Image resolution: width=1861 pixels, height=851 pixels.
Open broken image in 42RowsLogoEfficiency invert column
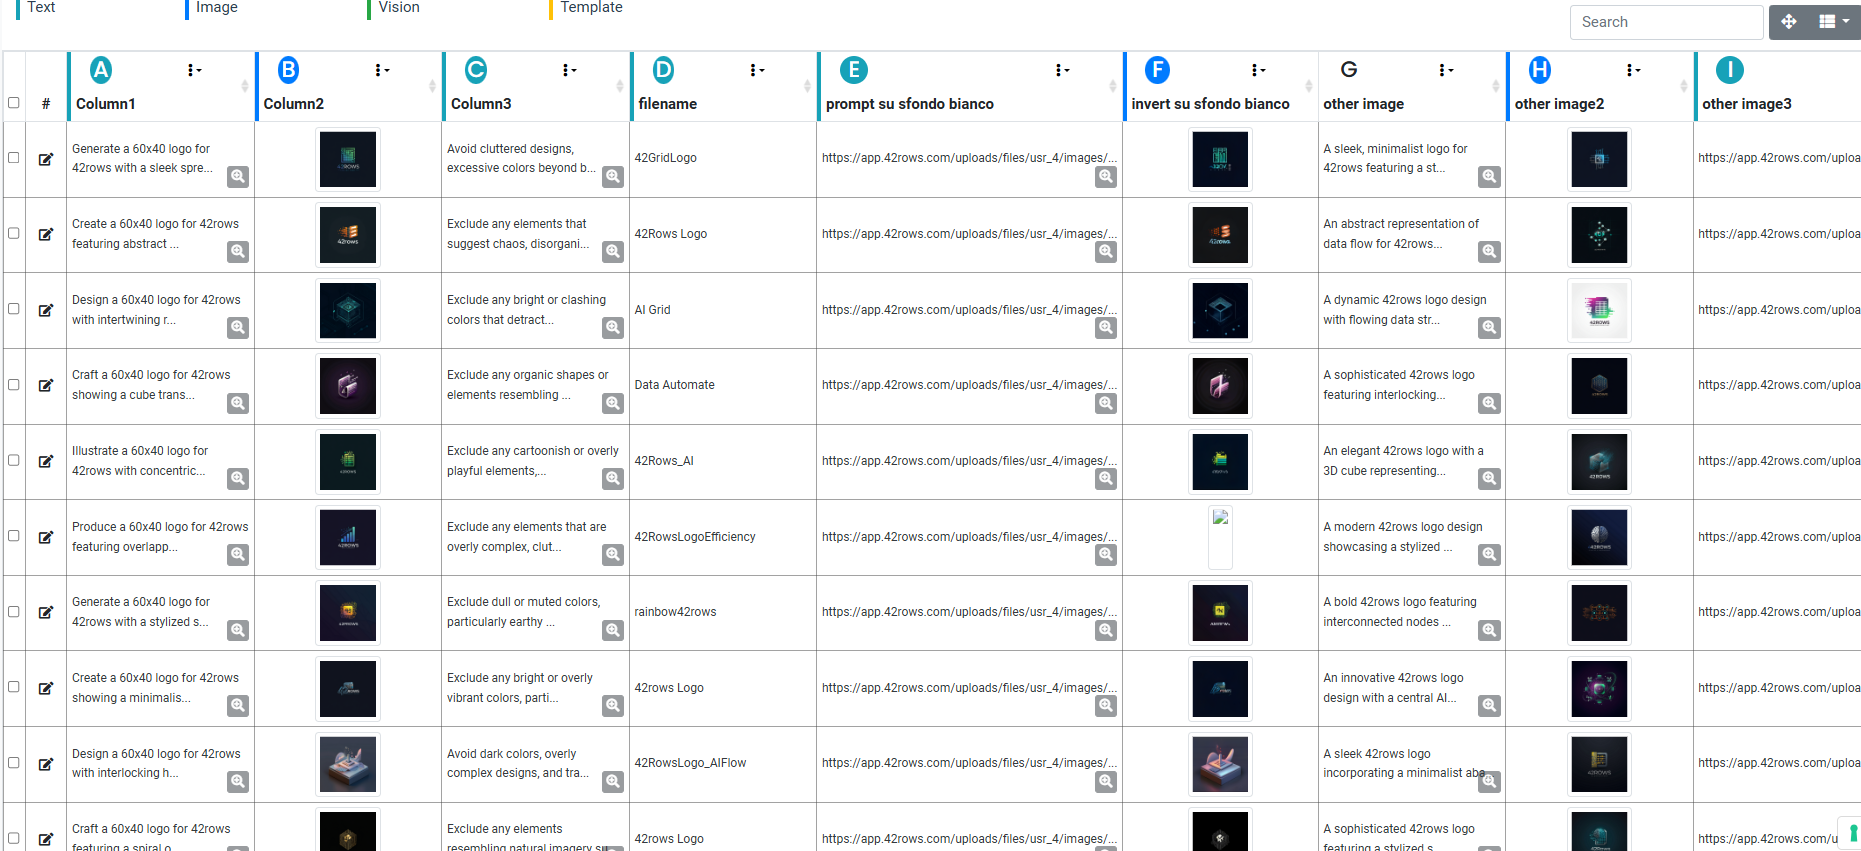(1220, 537)
